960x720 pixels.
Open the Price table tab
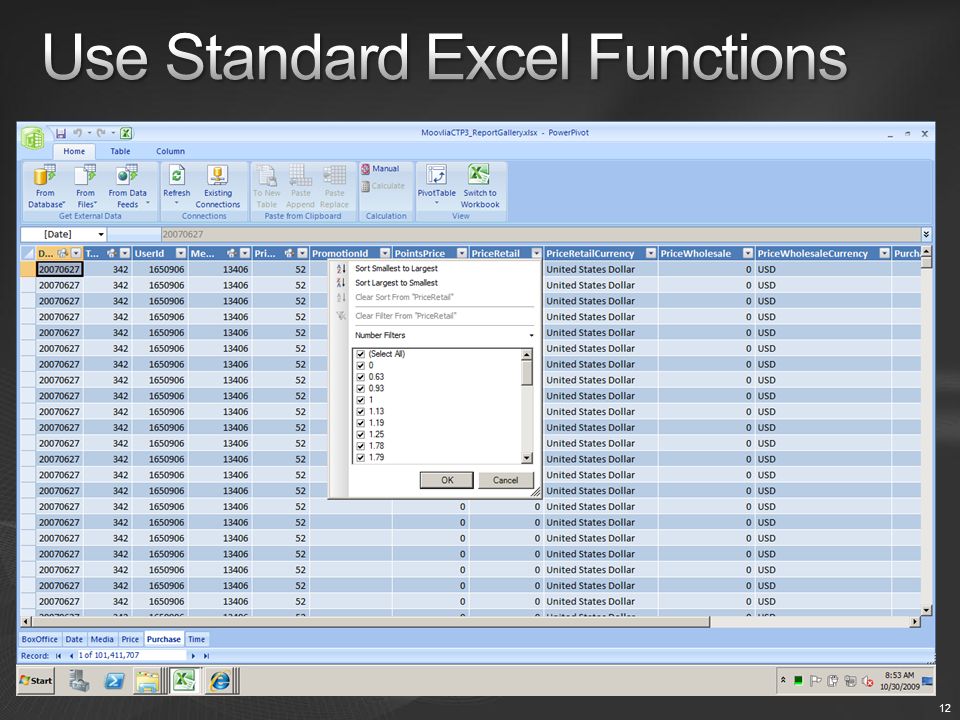point(130,639)
